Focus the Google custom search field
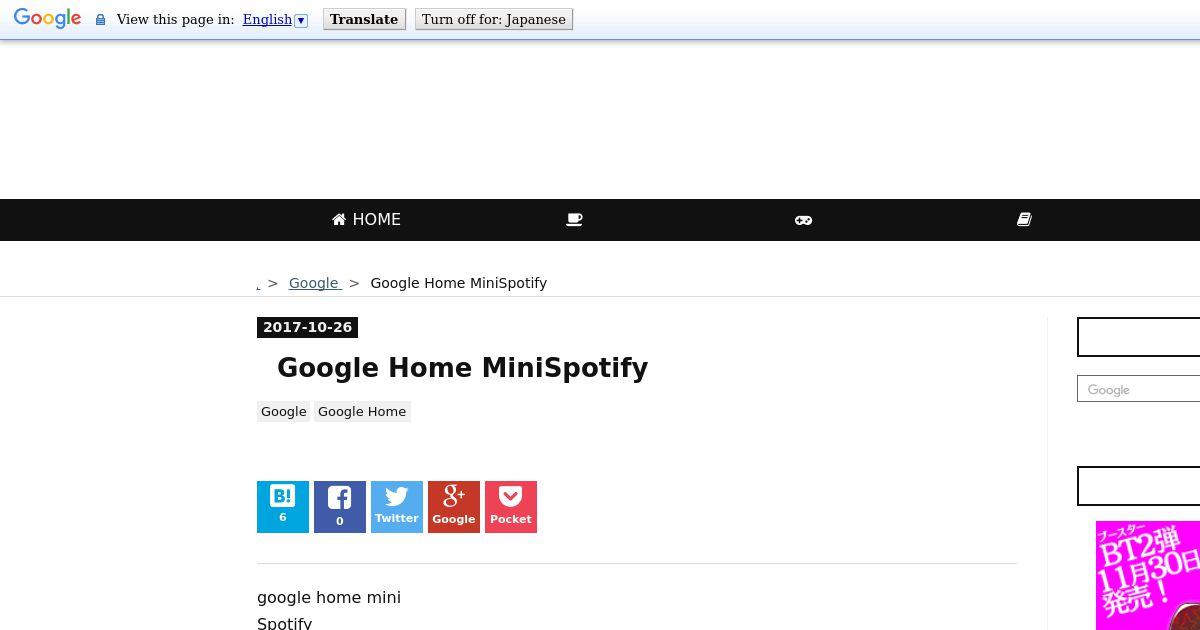Viewport: 1200px width, 630px height. tap(1139, 389)
